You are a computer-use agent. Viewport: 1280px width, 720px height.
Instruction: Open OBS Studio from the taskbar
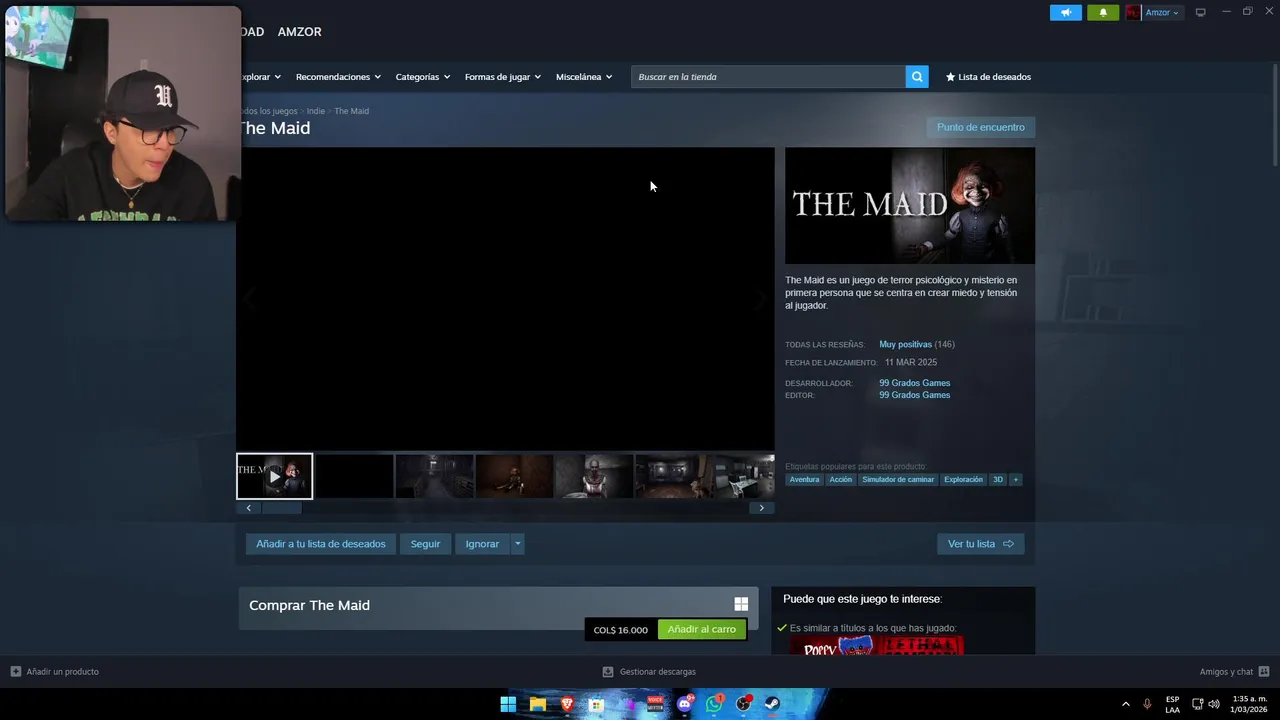click(744, 704)
